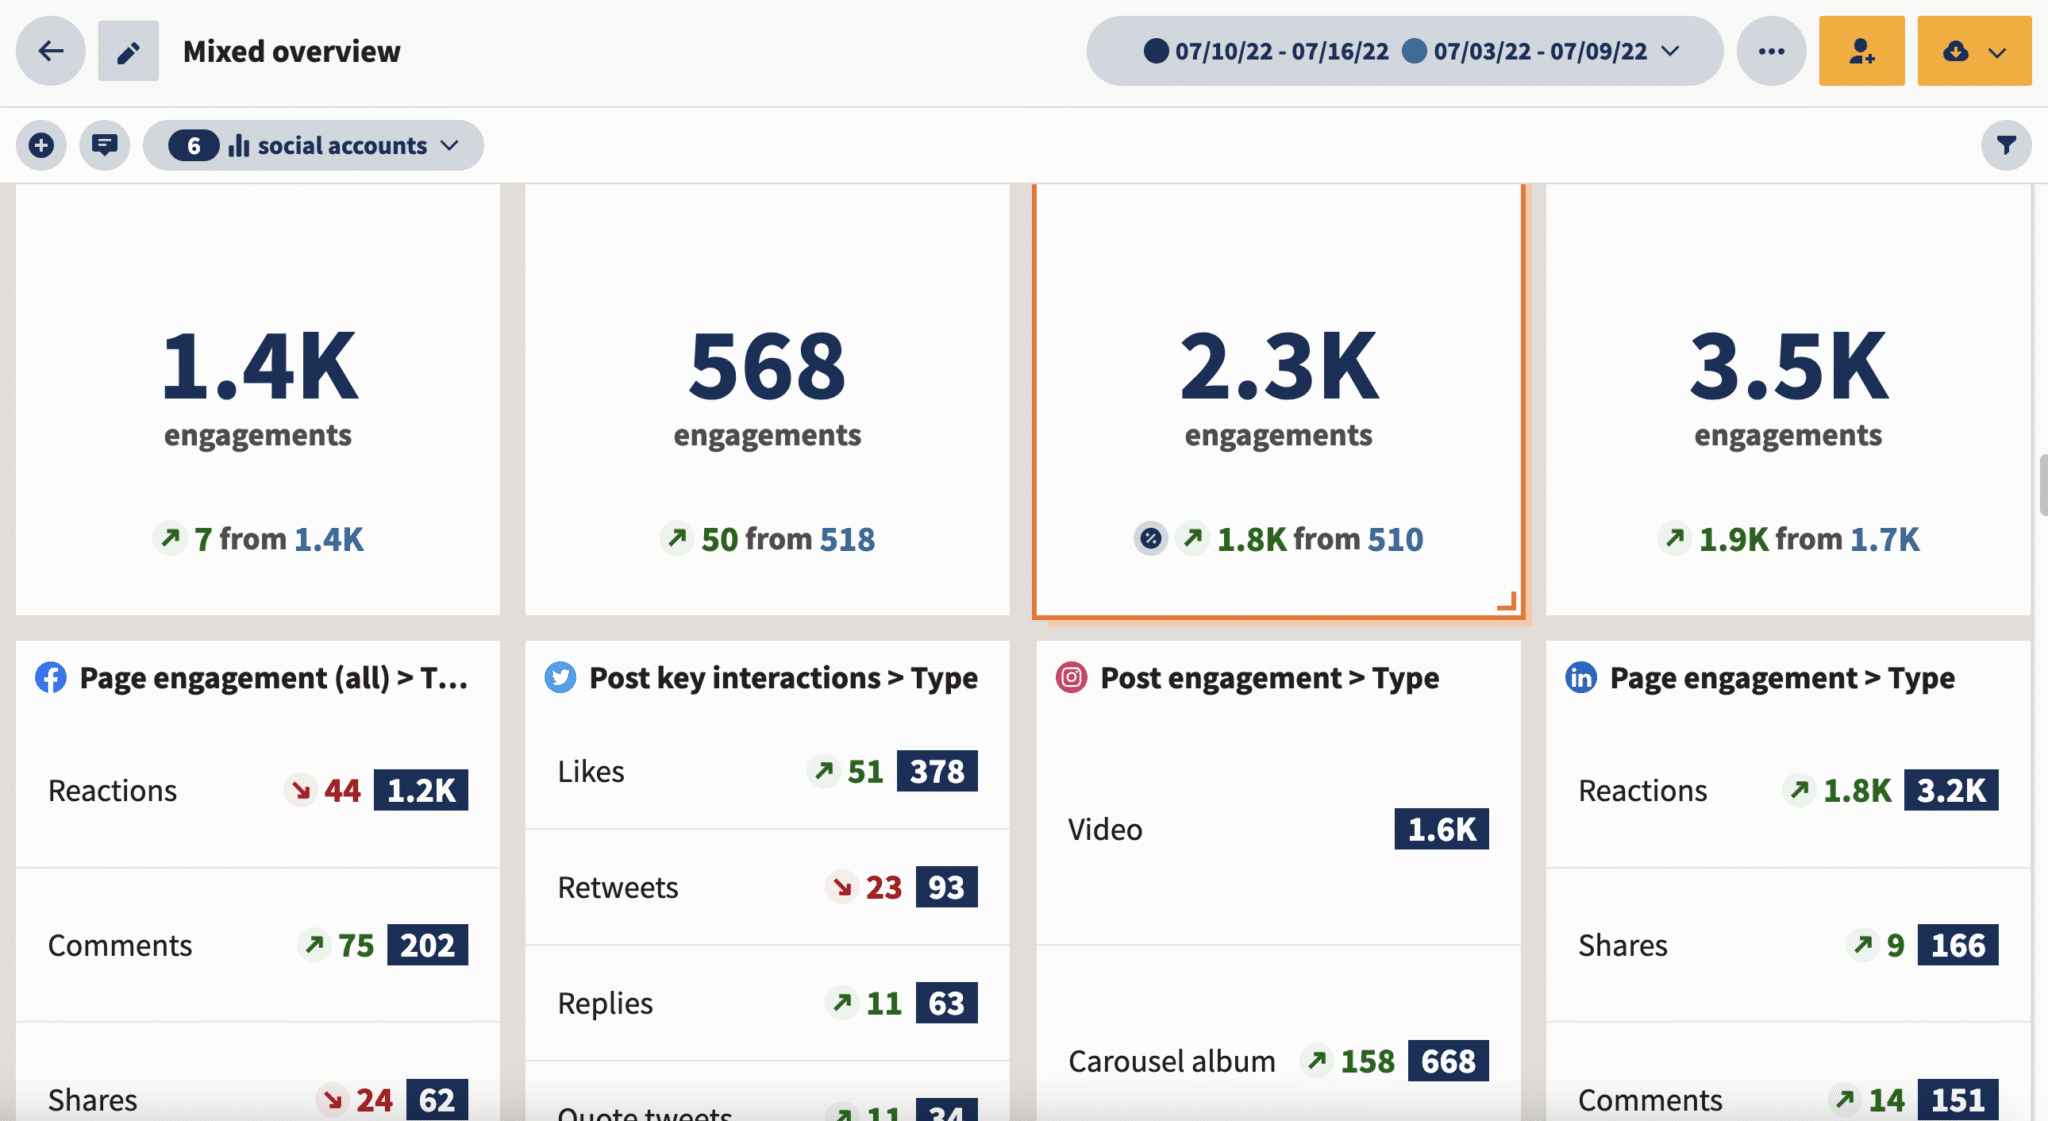Click the Mixed overview title
This screenshot has height=1121, width=2048.
290,51
